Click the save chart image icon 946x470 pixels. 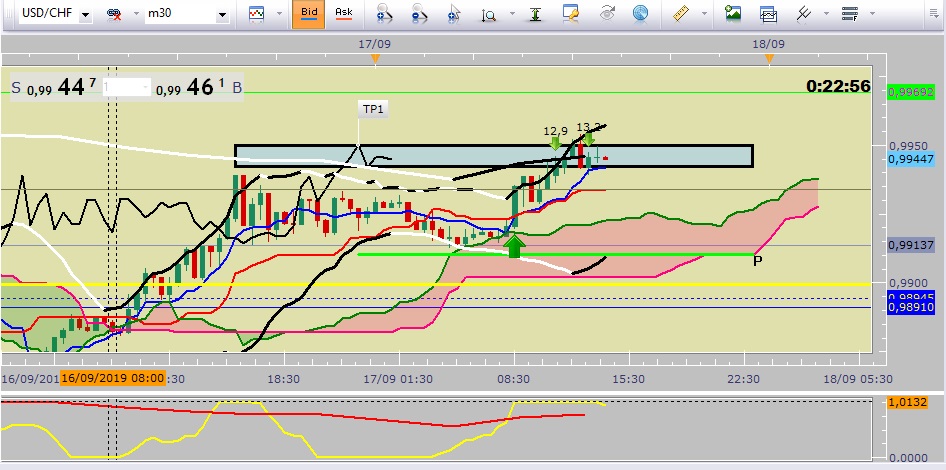click(733, 14)
